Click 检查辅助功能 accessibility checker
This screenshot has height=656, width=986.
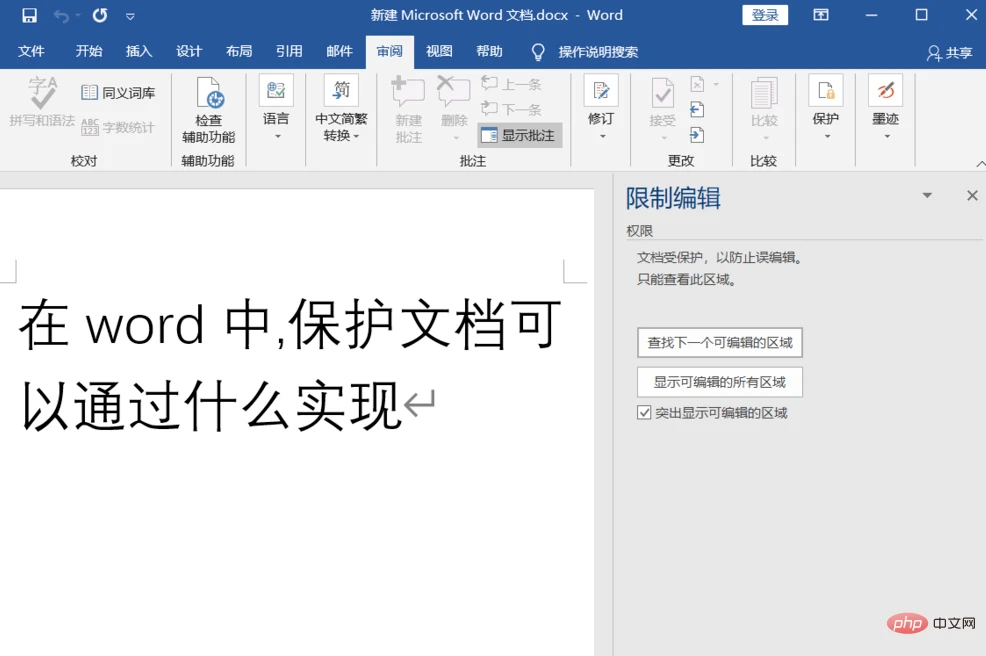pyautogui.click(x=208, y=110)
